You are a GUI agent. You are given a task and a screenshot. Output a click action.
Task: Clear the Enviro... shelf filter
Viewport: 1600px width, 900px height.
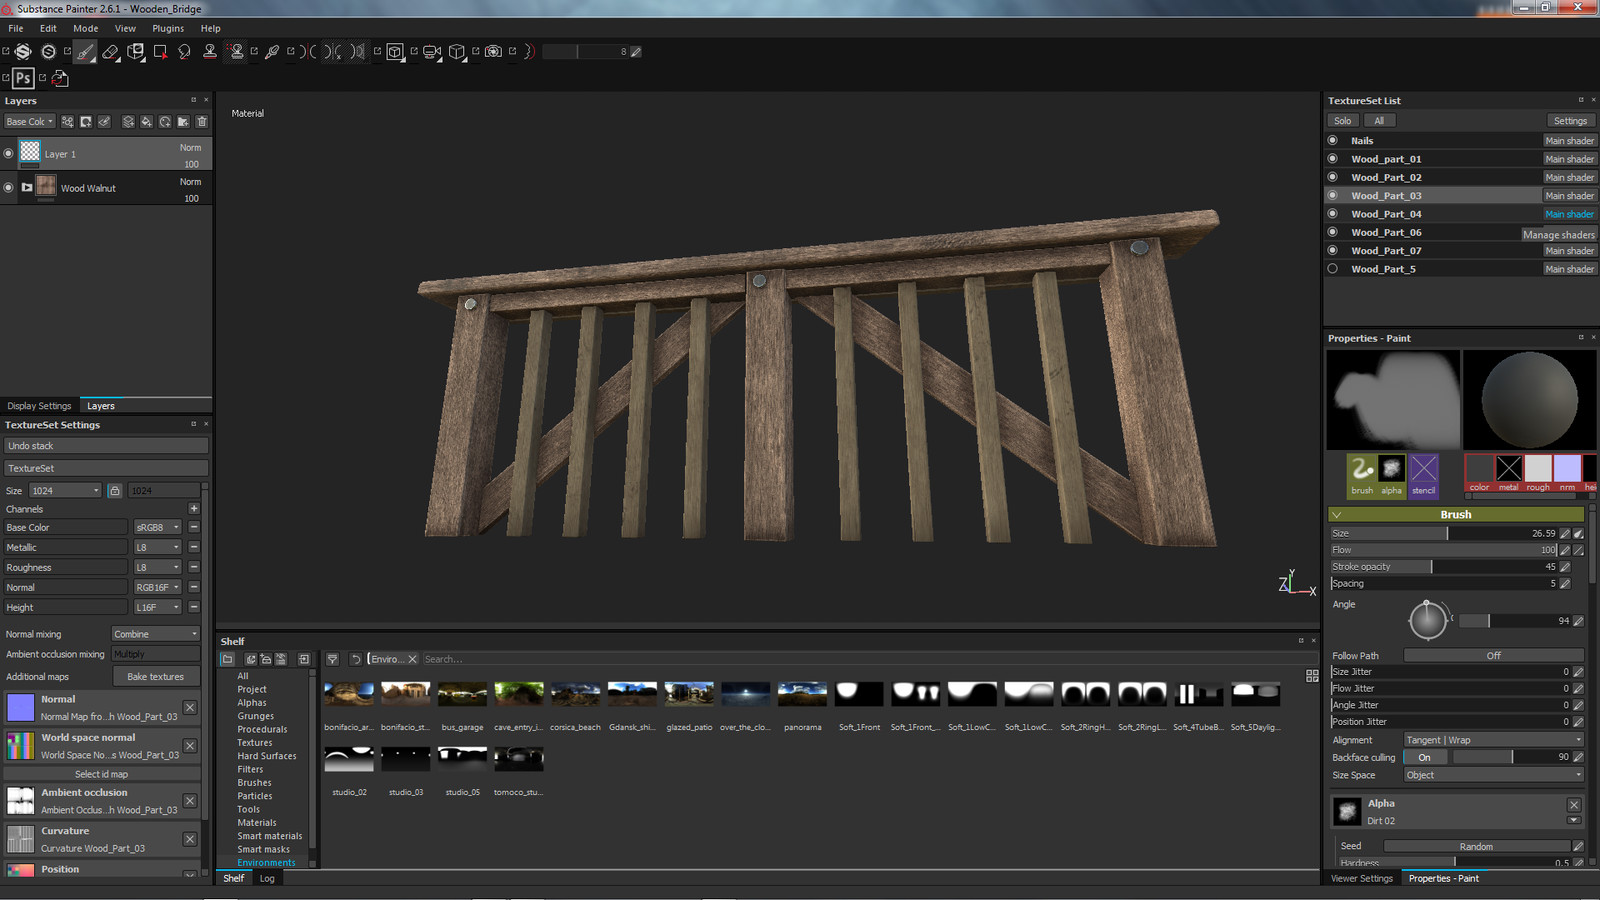(412, 659)
